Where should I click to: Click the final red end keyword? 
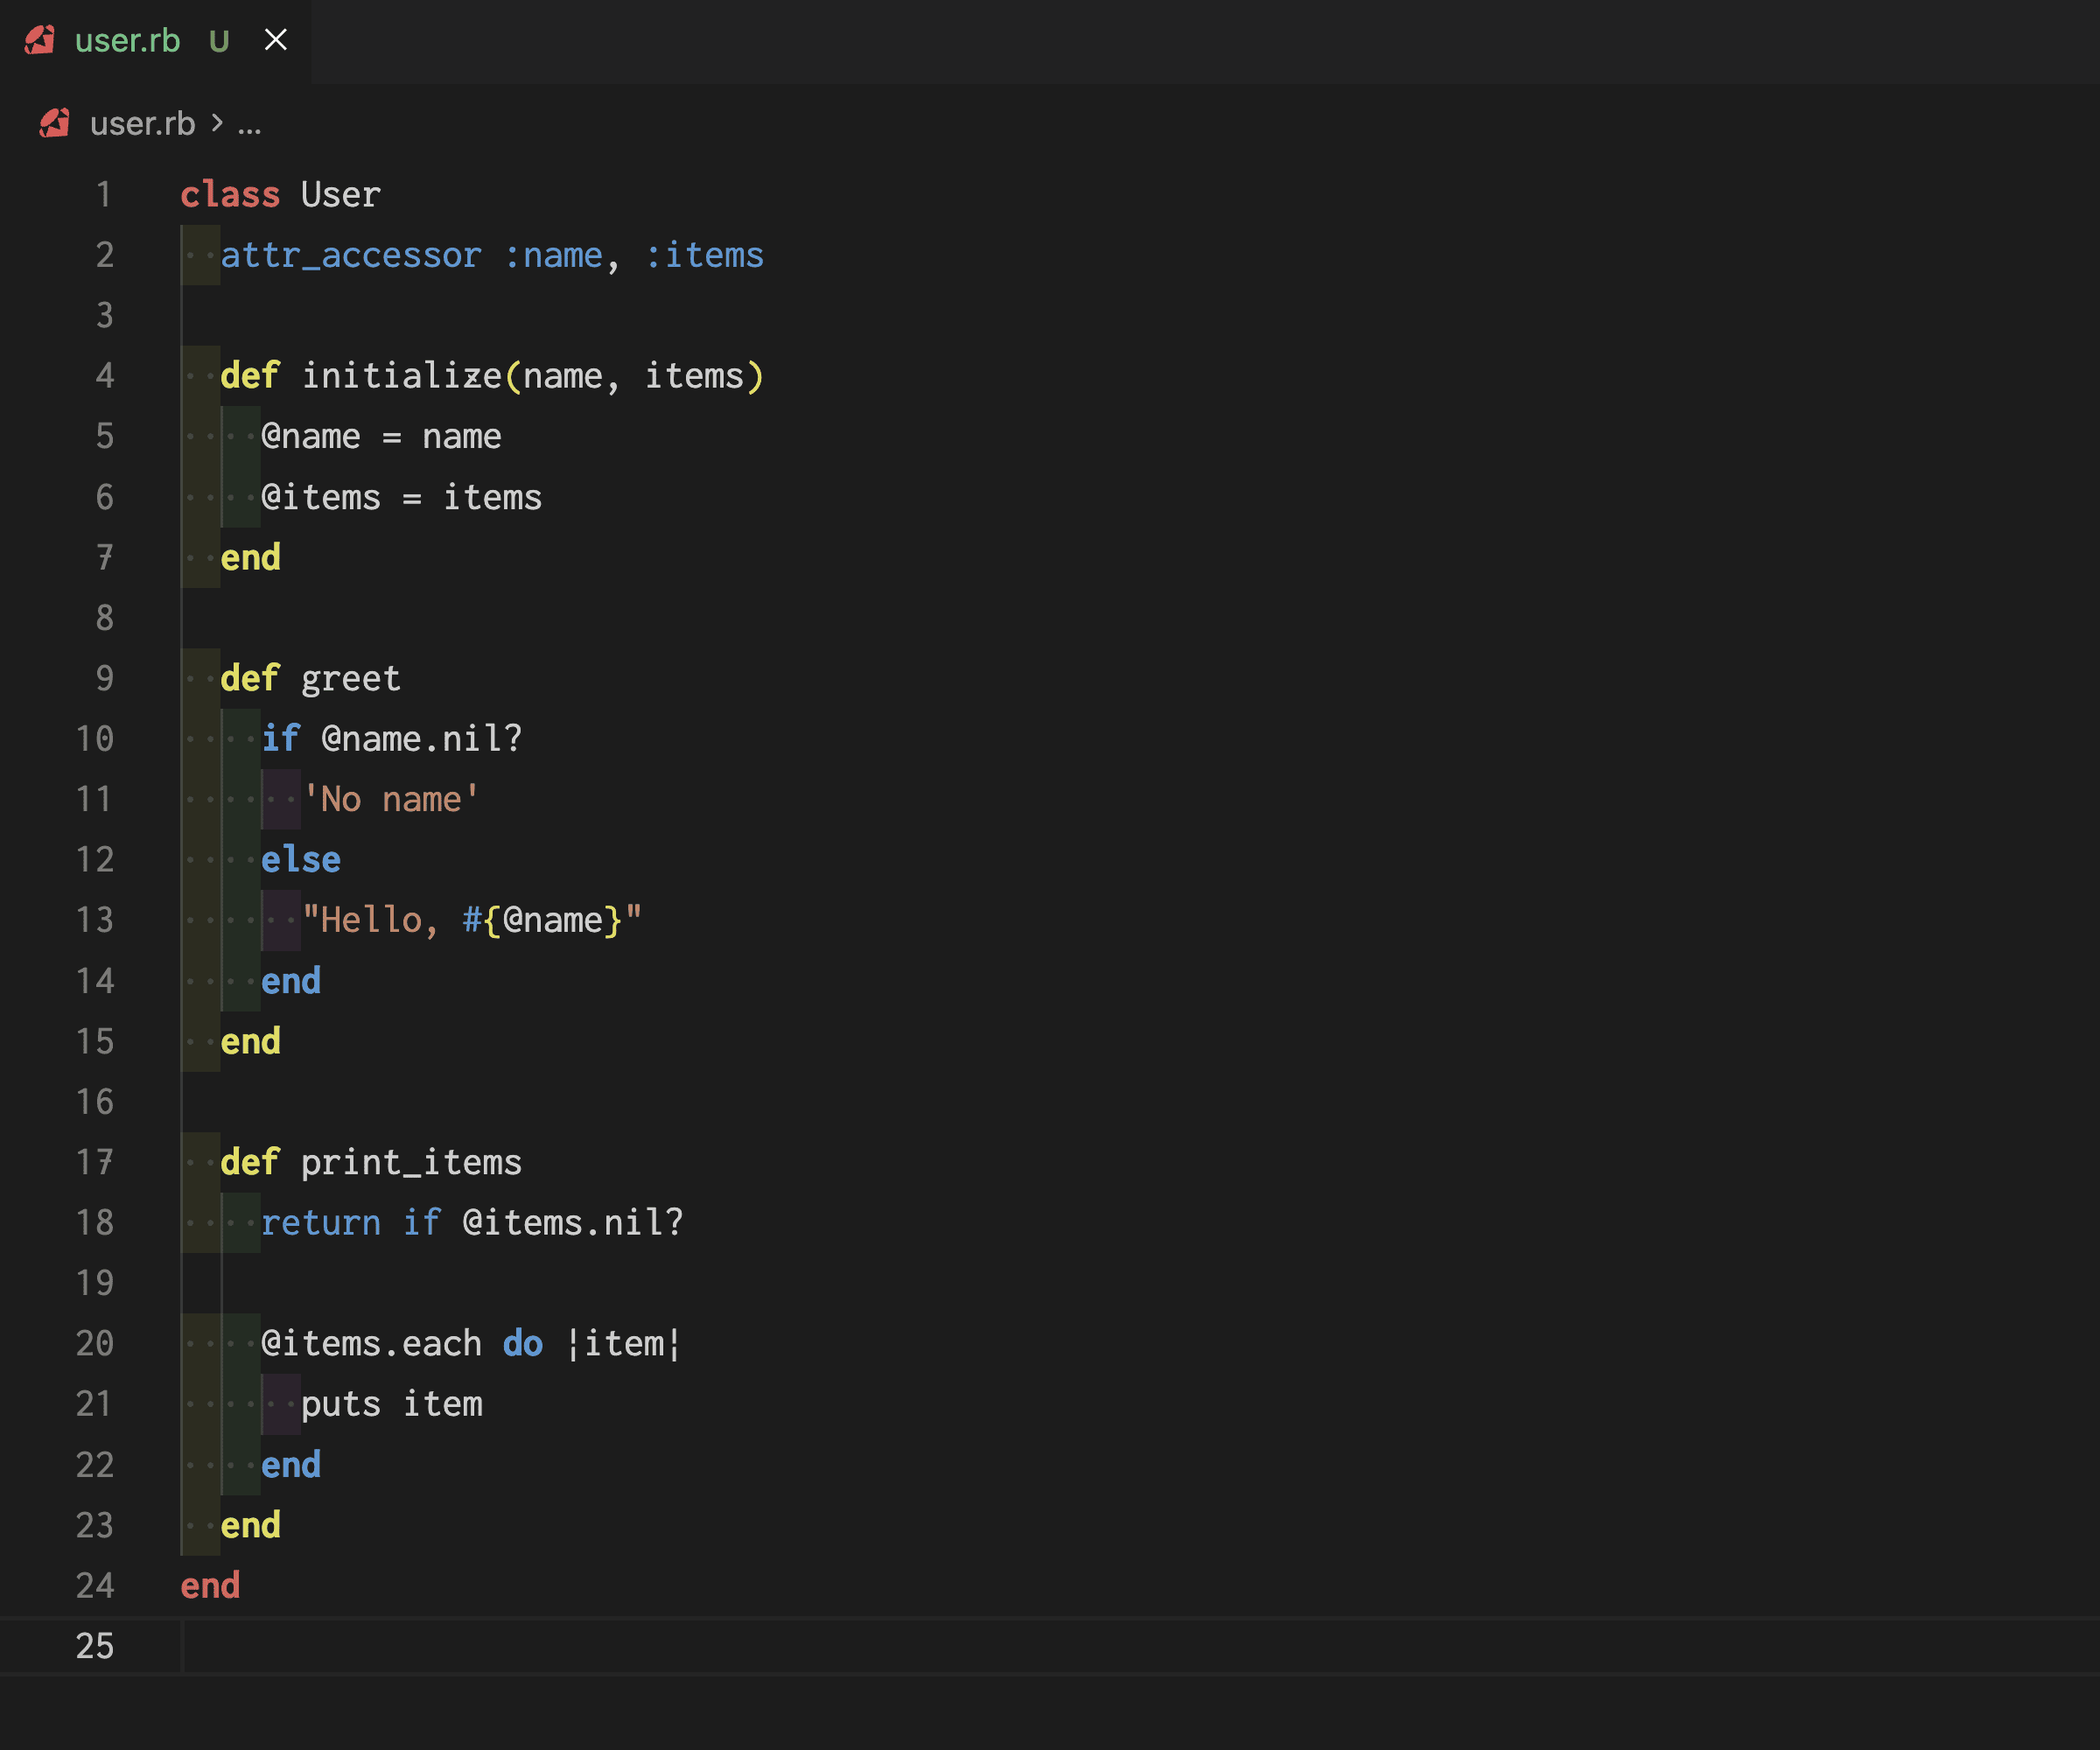210,1586
